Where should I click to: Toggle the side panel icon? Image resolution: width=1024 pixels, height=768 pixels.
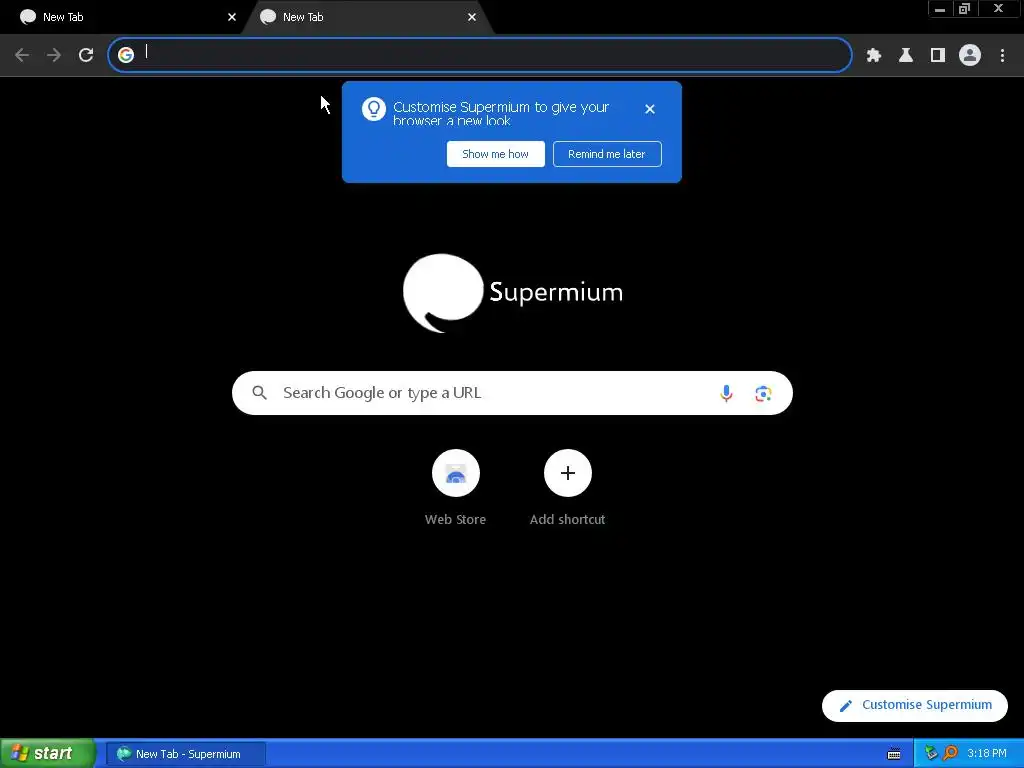click(x=938, y=55)
